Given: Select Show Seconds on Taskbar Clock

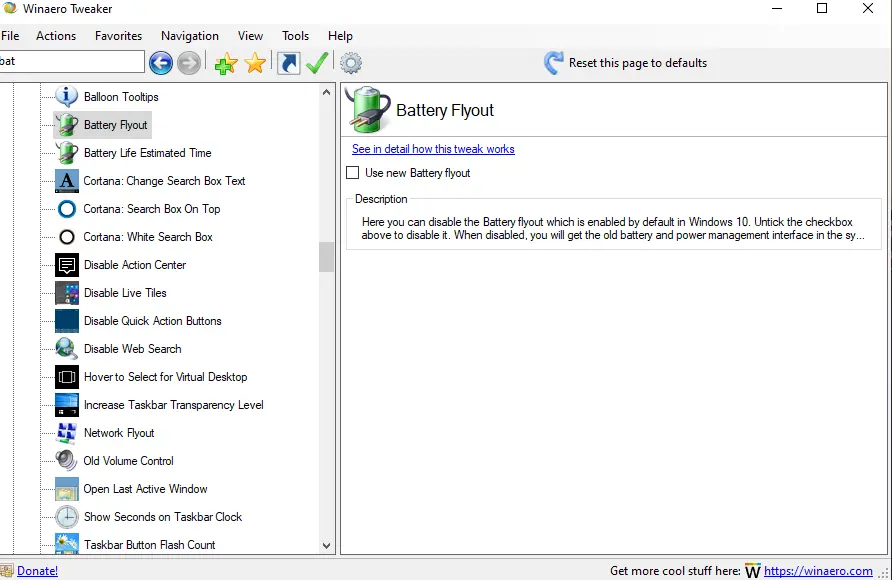Looking at the screenshot, I should [163, 517].
